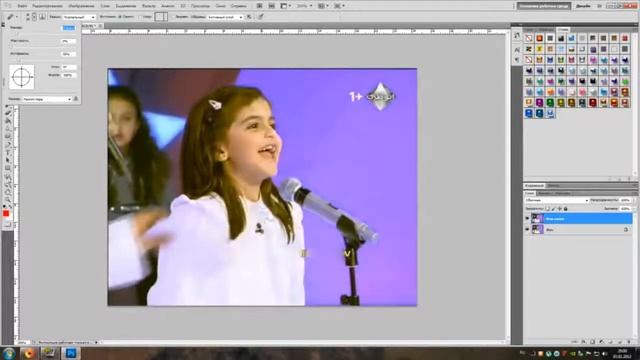Open the layer blend mode dropdown
640x360 pixels.
557,200
